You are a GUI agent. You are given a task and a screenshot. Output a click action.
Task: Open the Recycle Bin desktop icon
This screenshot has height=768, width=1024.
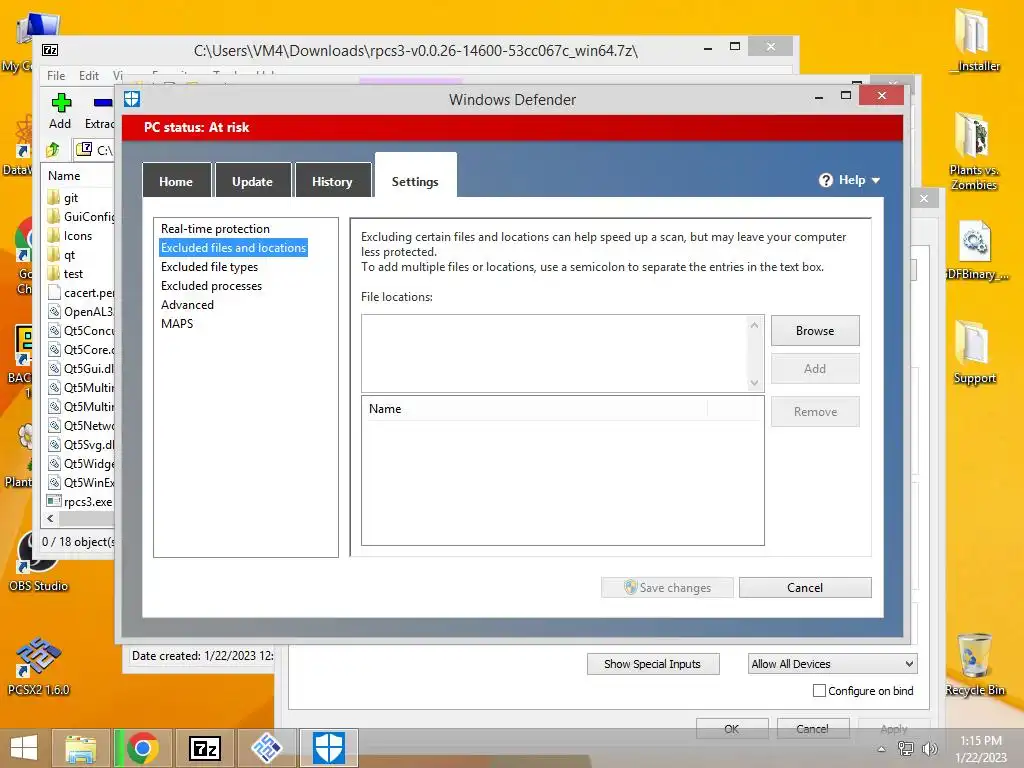tap(975, 664)
